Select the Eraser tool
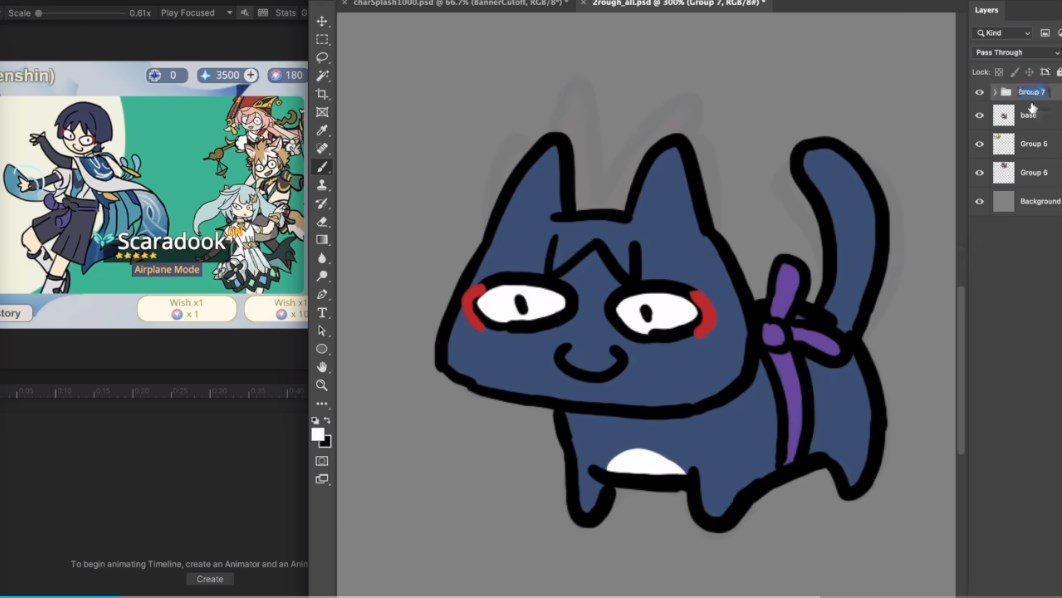The height and width of the screenshot is (598, 1062). 322,222
